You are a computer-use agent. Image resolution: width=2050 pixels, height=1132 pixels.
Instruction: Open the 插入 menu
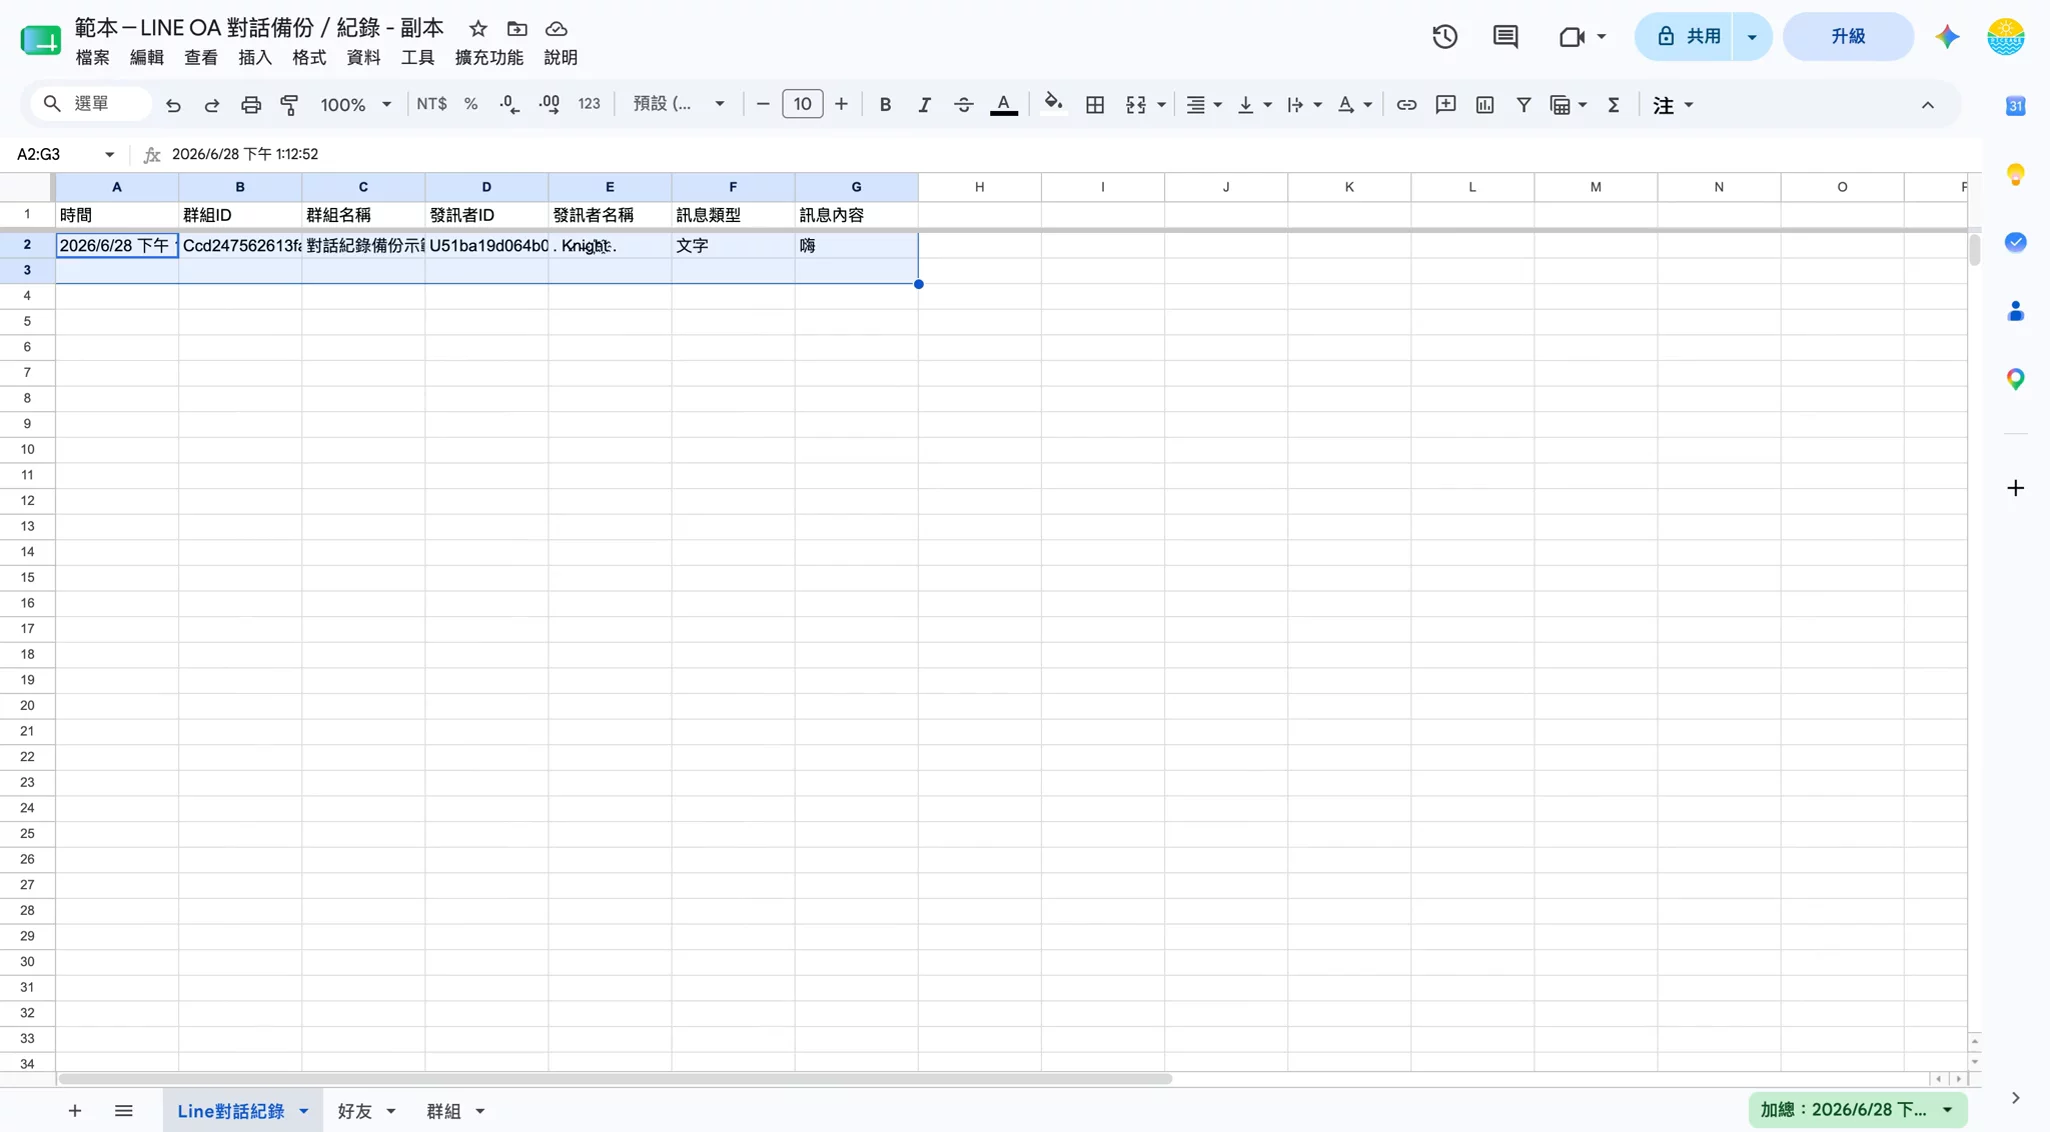click(255, 58)
